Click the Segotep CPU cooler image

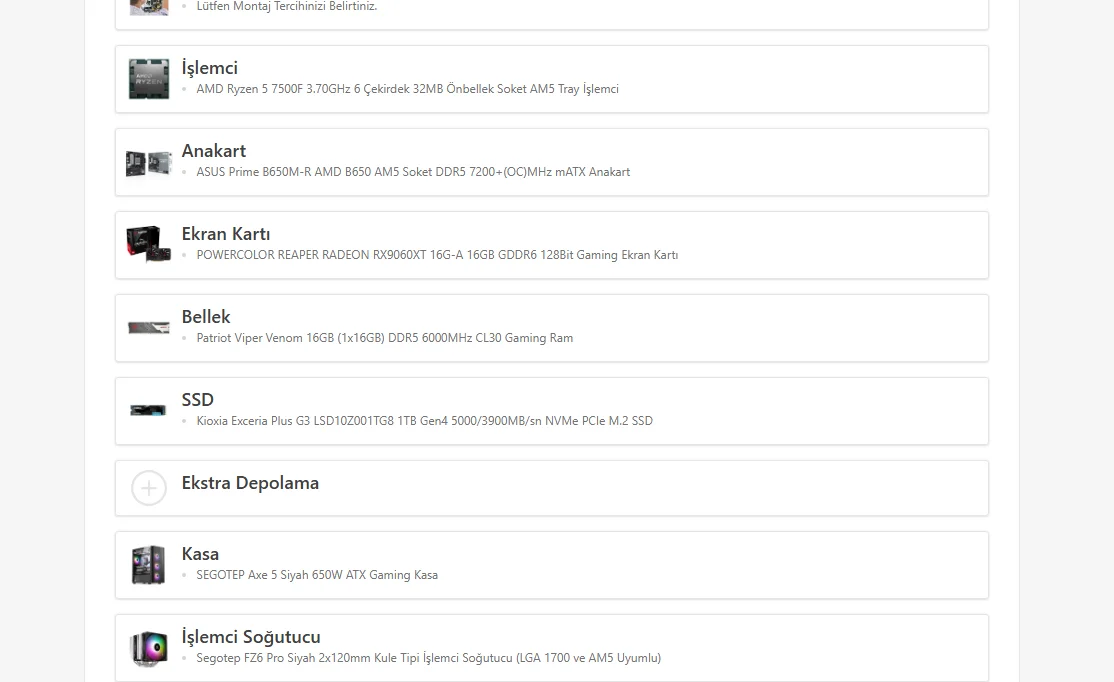[148, 648]
